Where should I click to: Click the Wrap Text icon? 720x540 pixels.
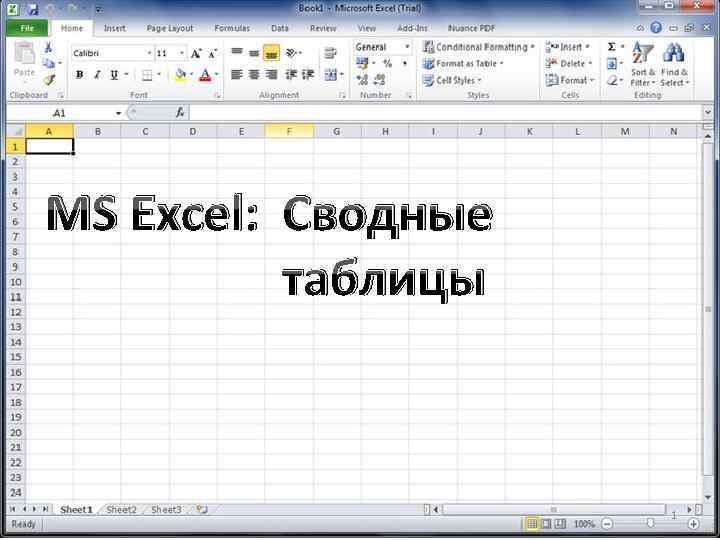[x=330, y=53]
